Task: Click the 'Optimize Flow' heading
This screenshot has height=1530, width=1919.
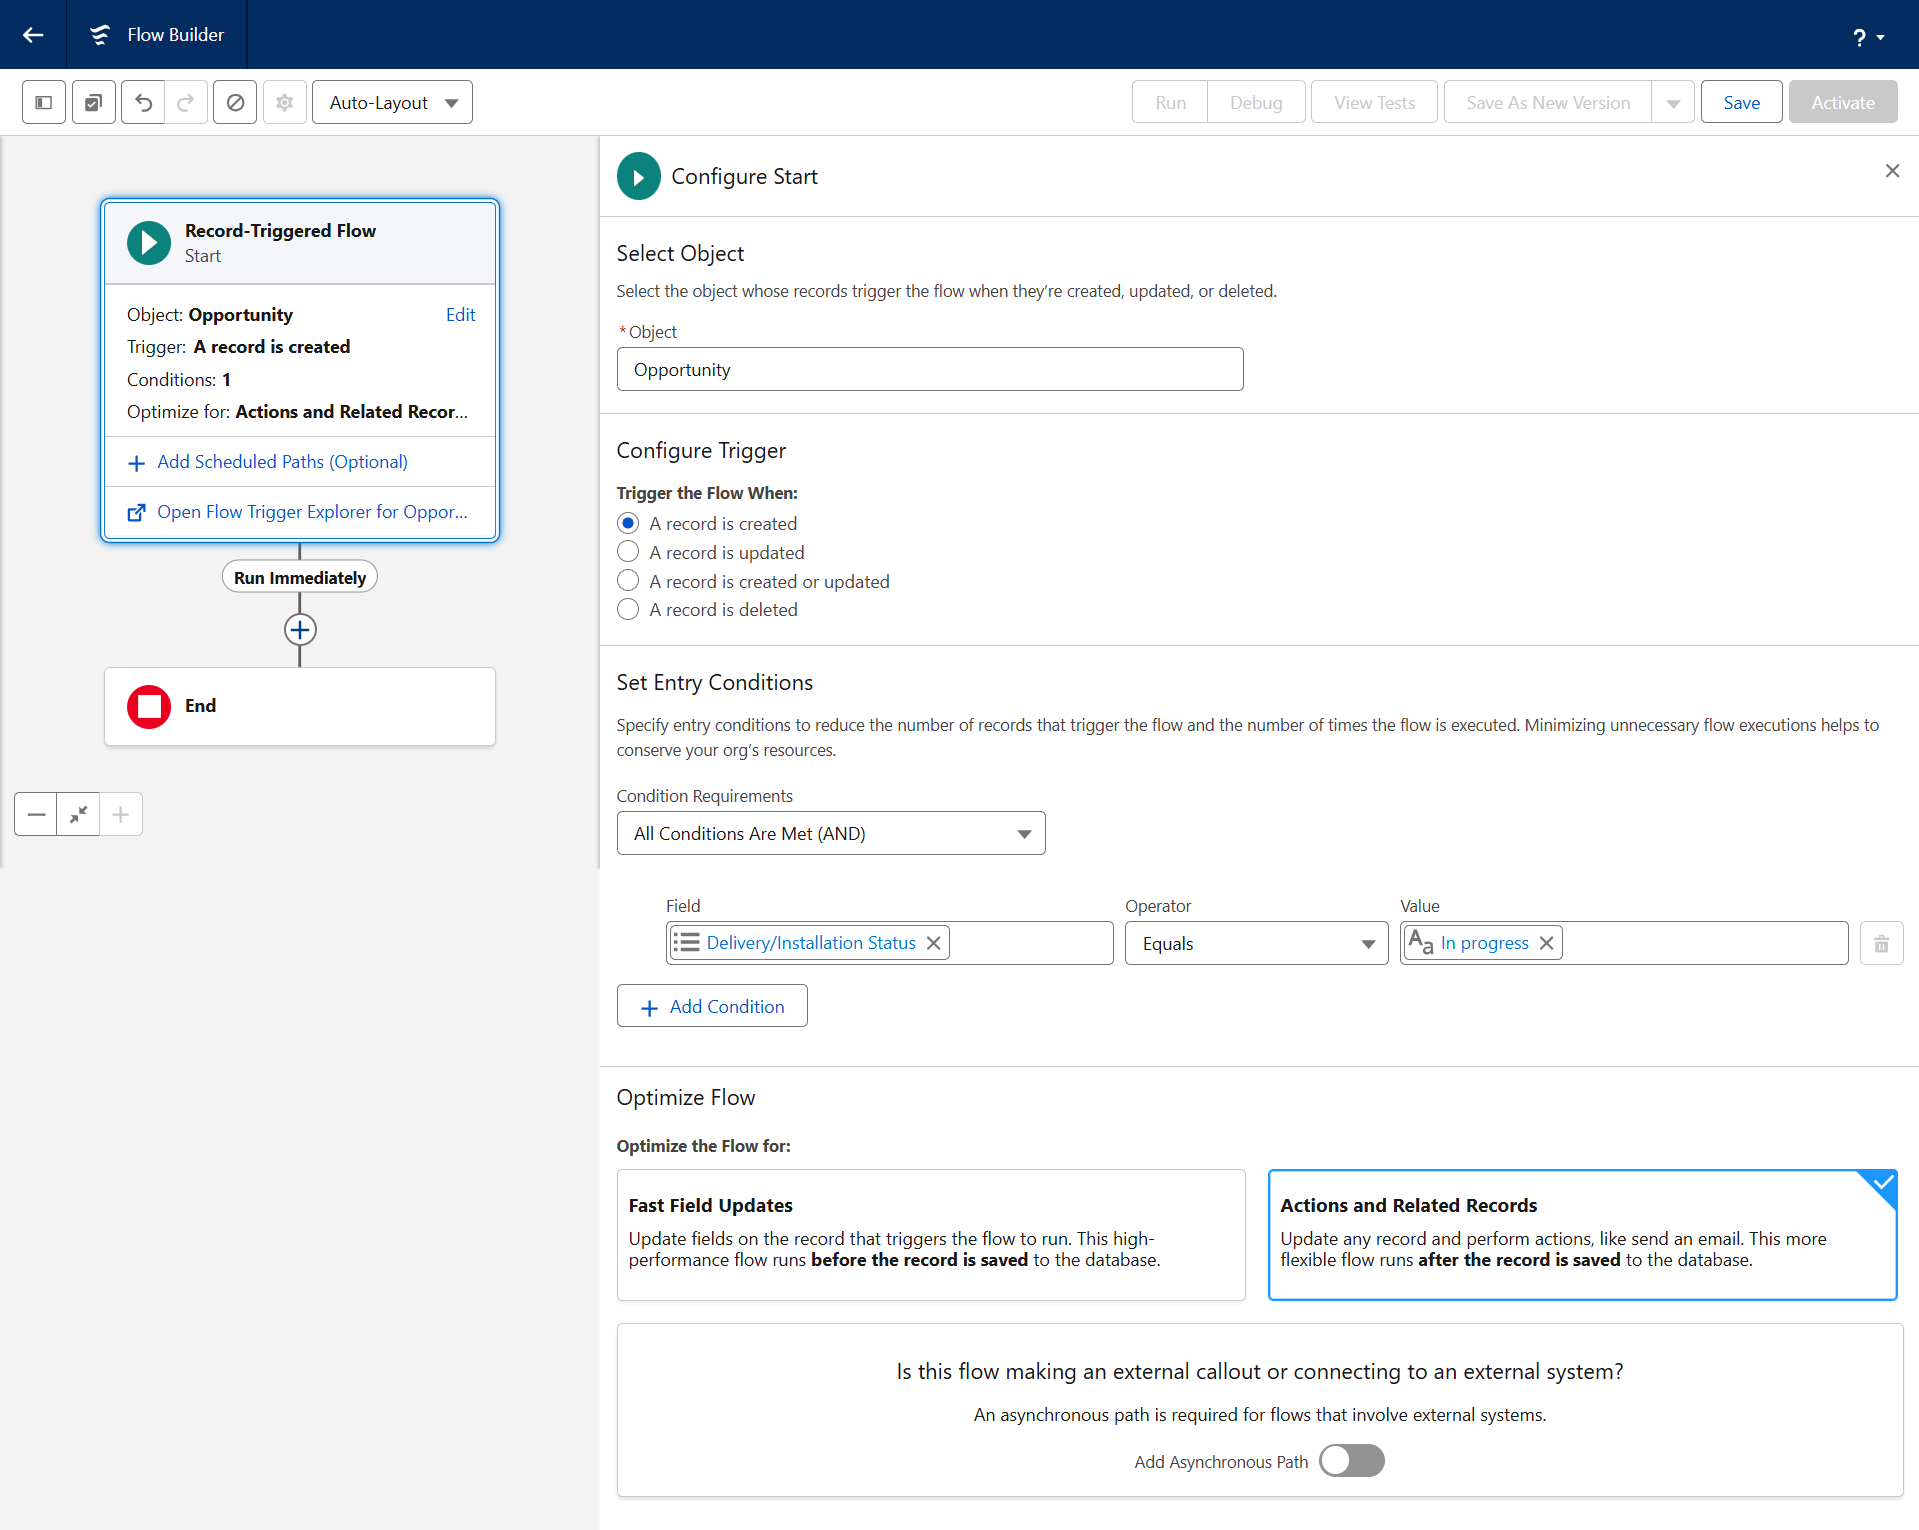Action: 685,1097
